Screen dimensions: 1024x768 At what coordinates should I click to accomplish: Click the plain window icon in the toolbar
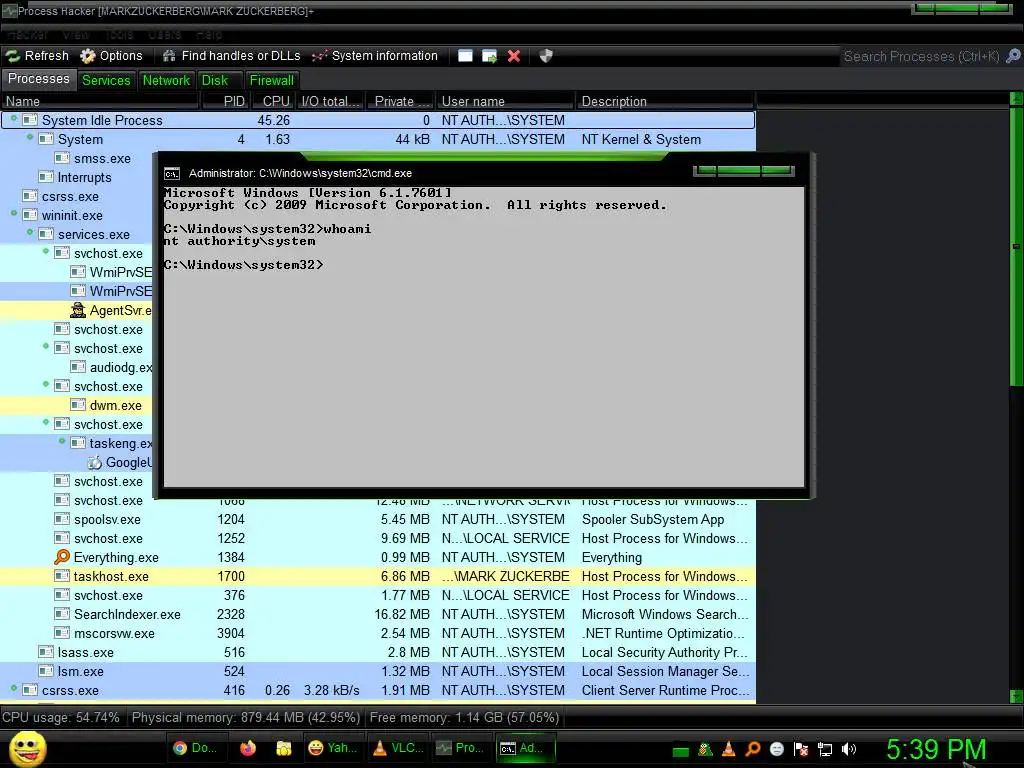[465, 56]
